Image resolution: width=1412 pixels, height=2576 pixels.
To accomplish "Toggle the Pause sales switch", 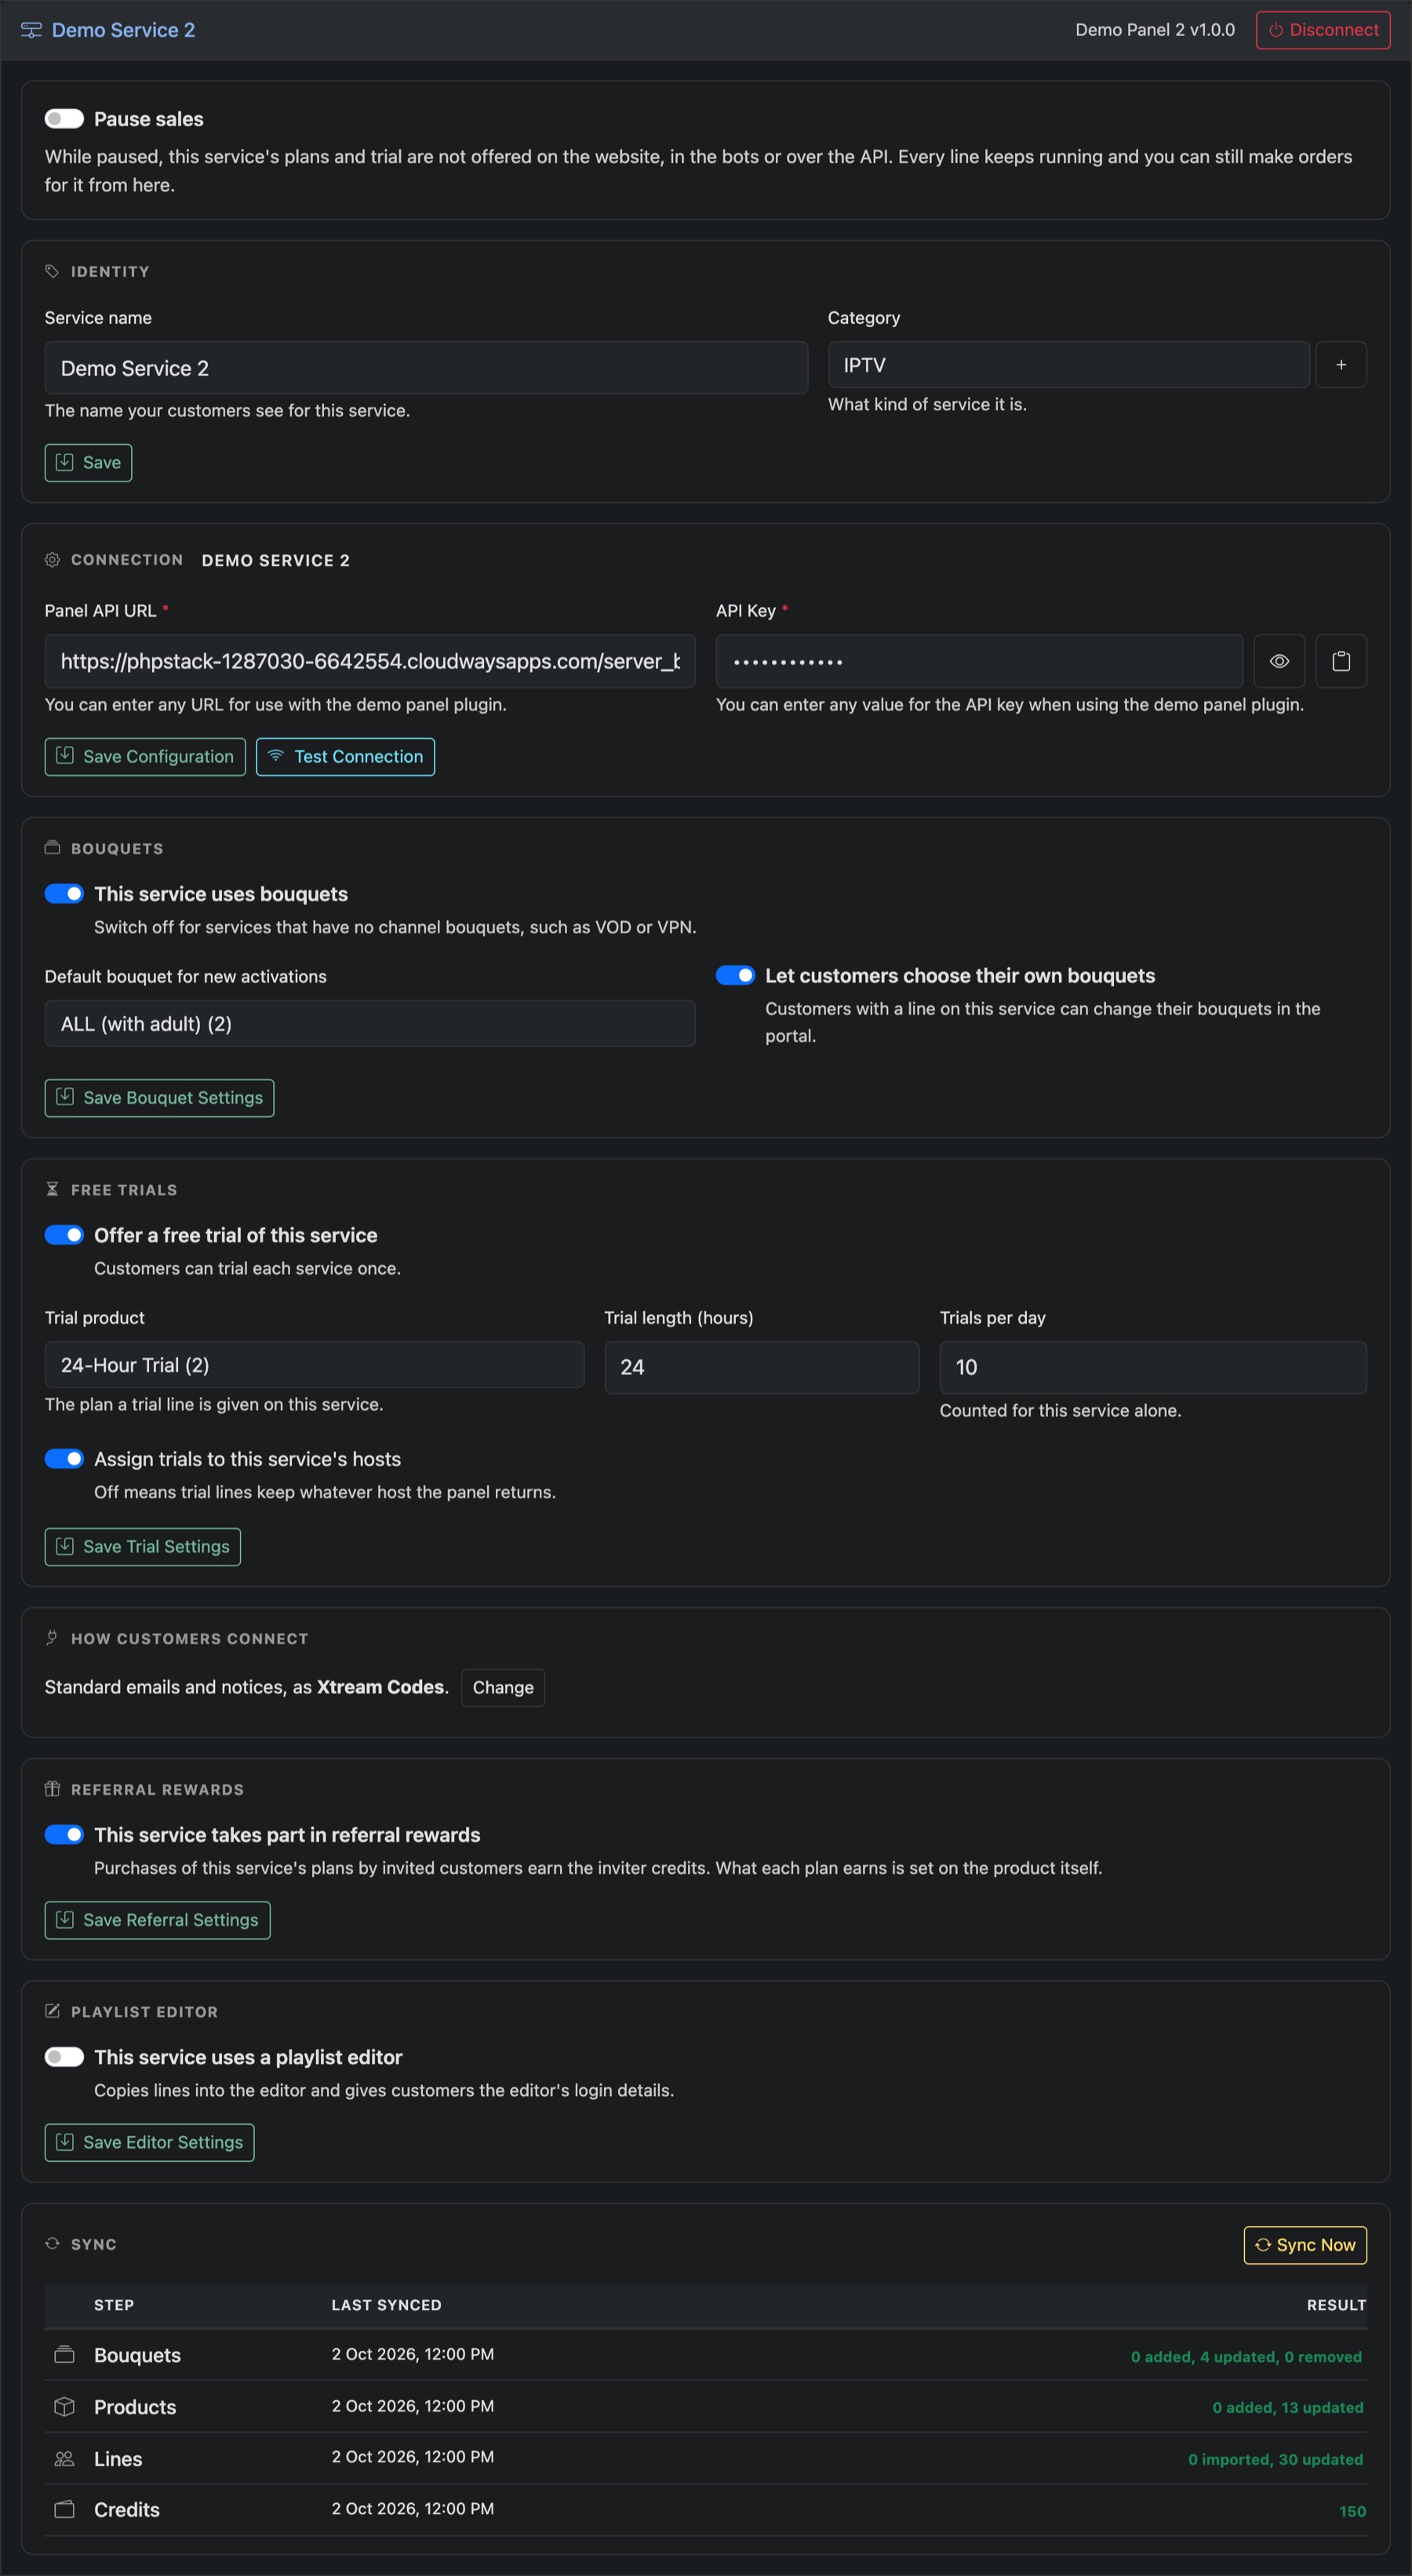I will (64, 119).
